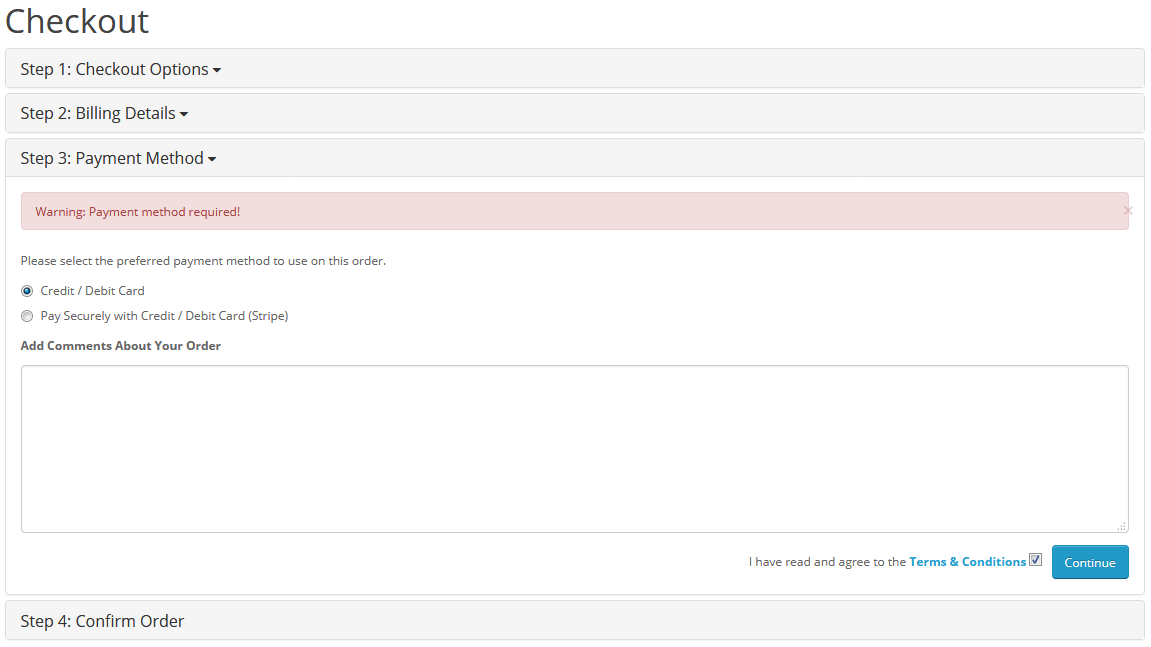1151x647 pixels.
Task: Click the Step 3 dropdown caret icon
Action: (x=212, y=159)
